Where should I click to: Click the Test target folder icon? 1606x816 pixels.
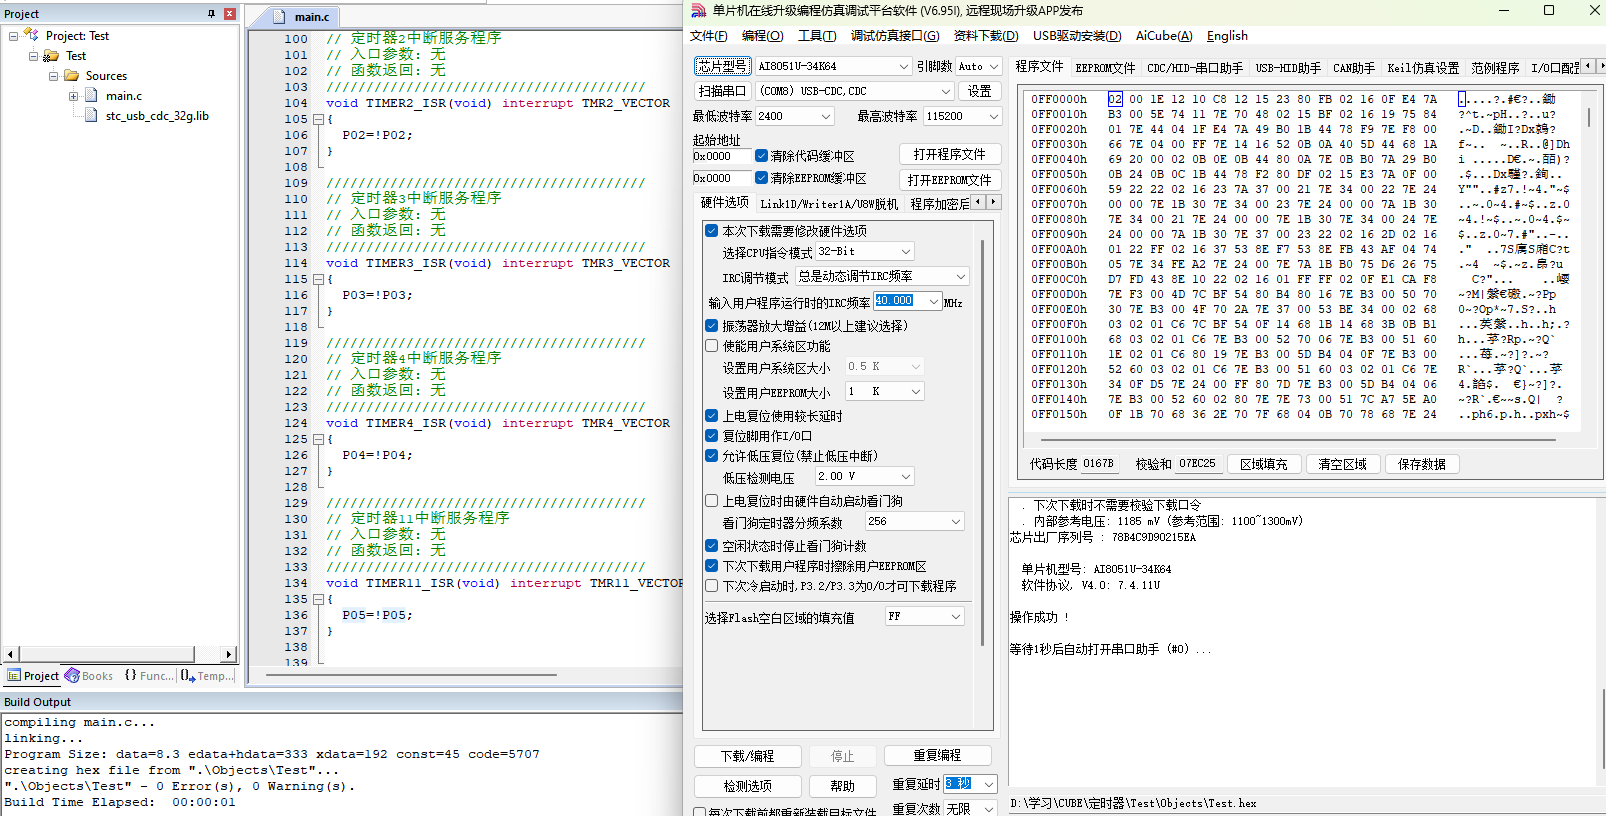click(51, 56)
